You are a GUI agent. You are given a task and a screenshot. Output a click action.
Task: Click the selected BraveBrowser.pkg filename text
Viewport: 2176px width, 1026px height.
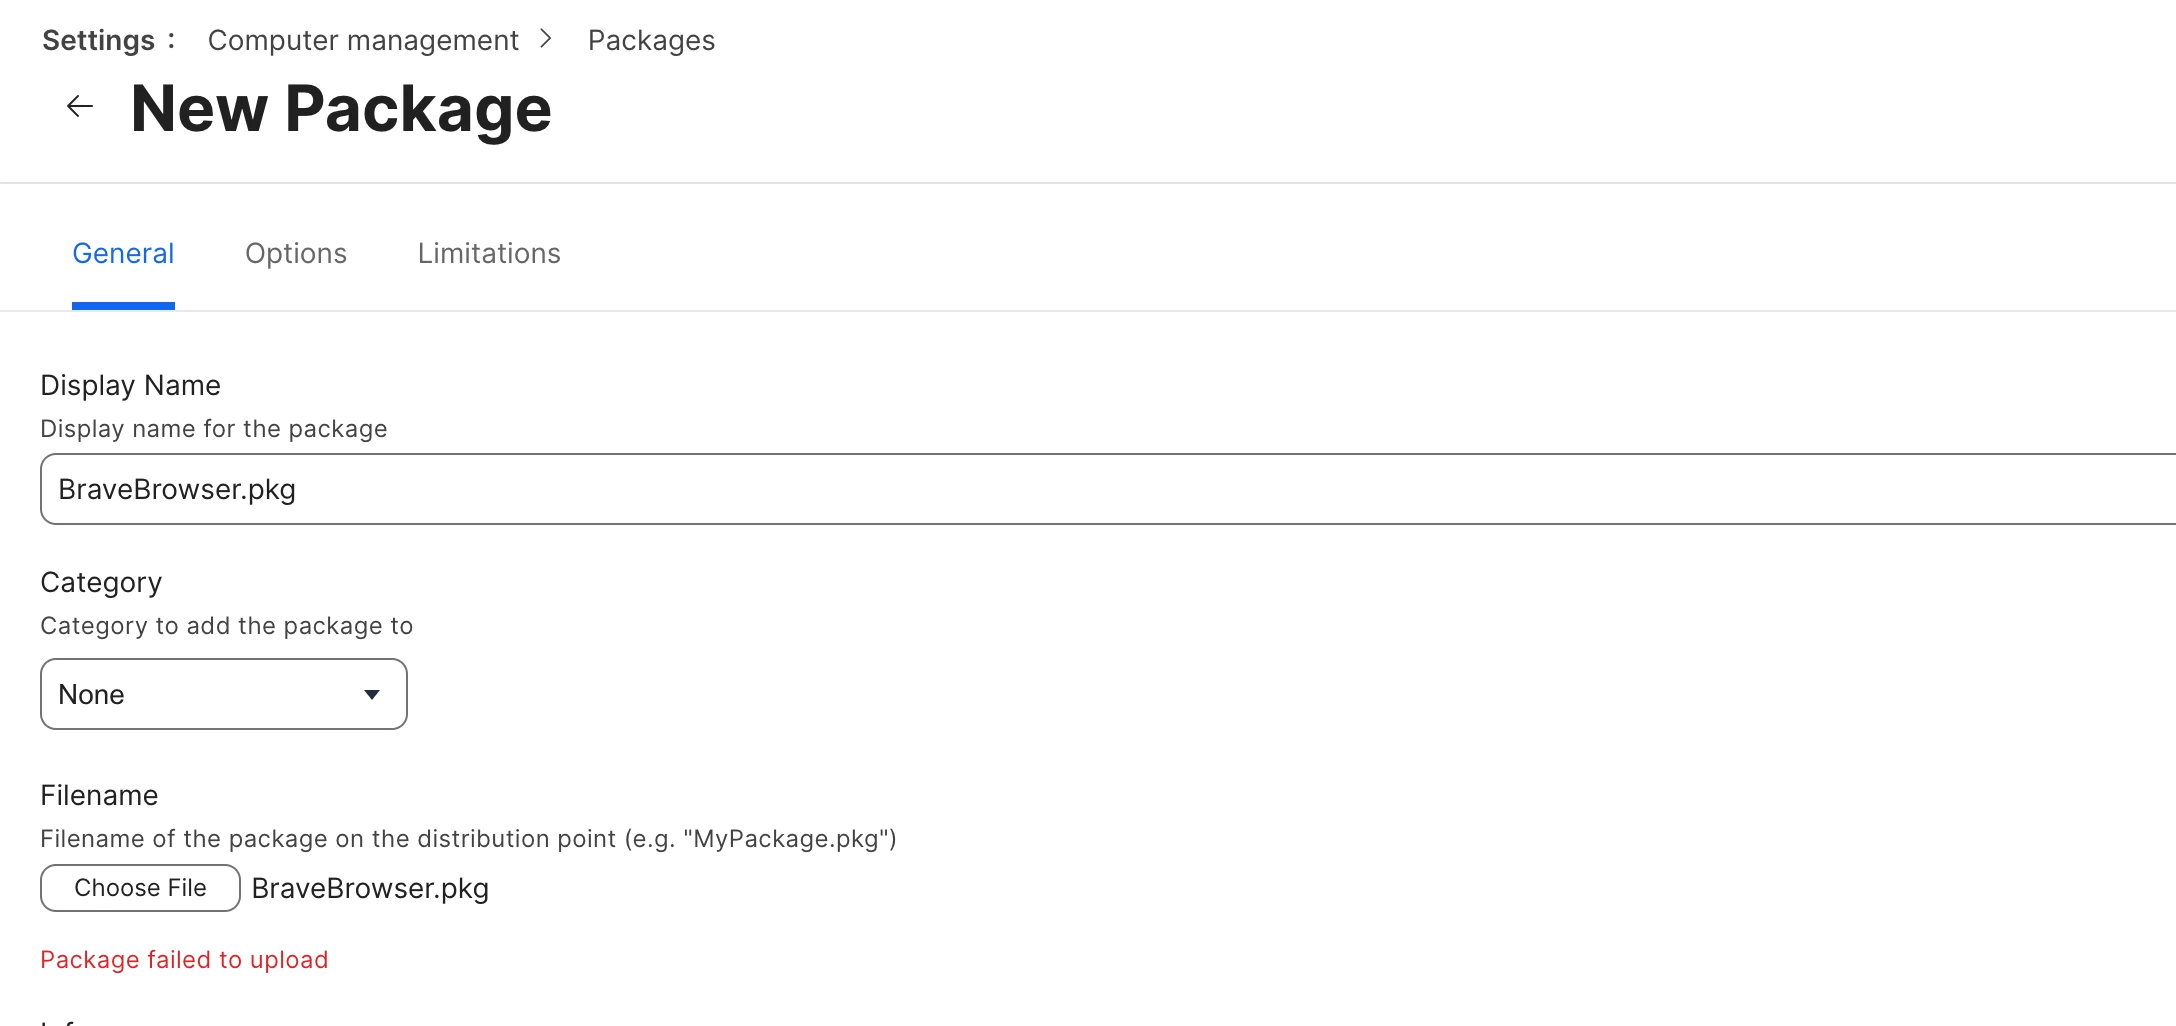point(370,888)
